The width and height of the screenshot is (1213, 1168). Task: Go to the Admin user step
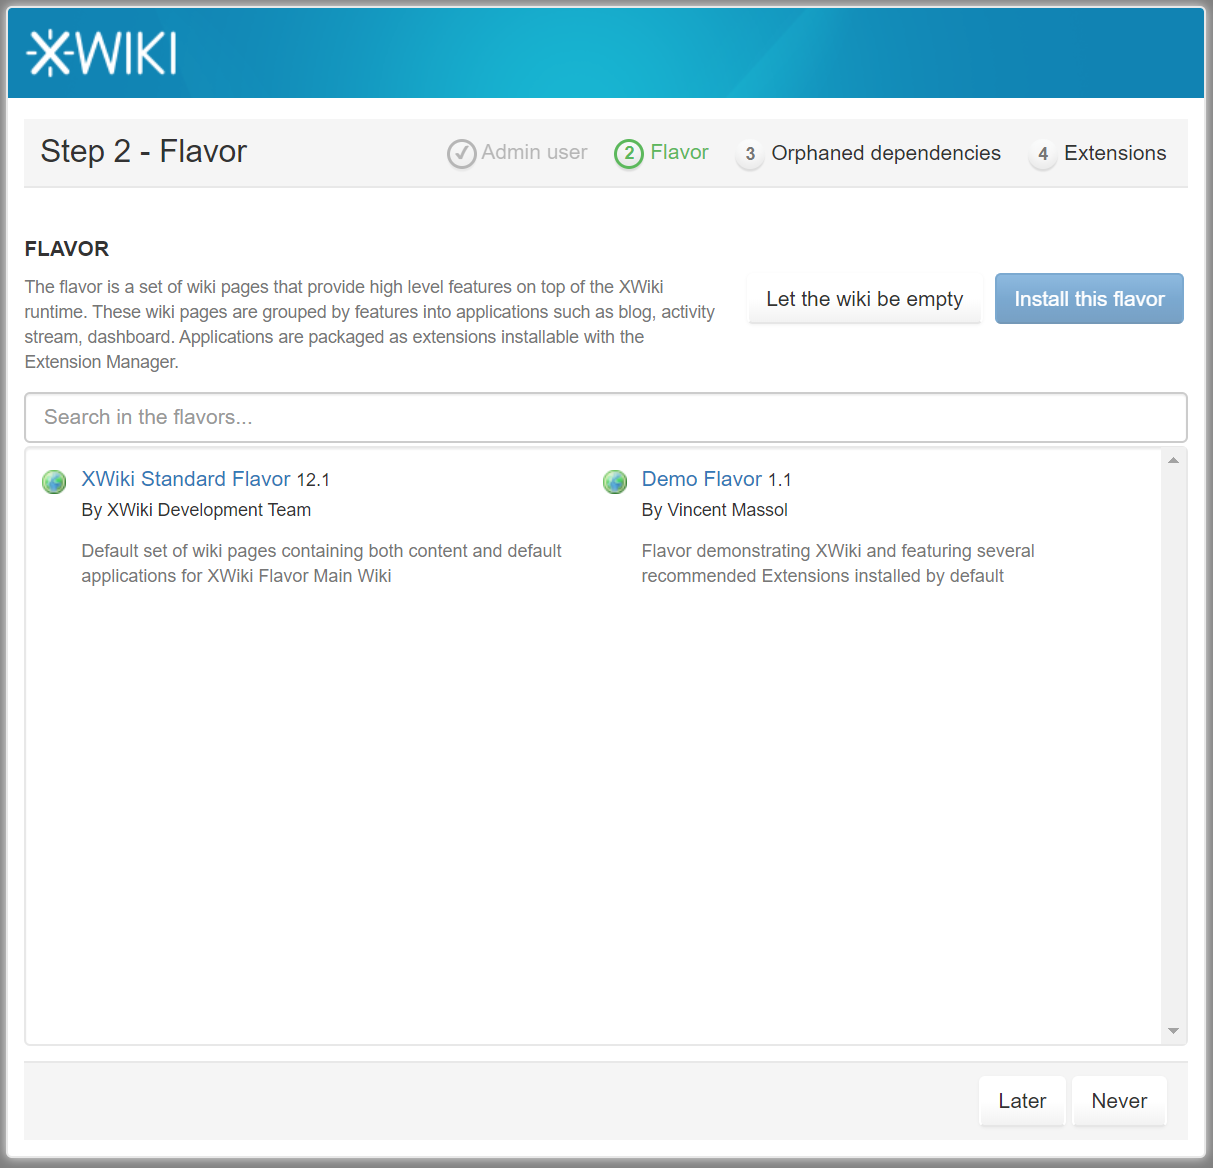[x=534, y=152]
